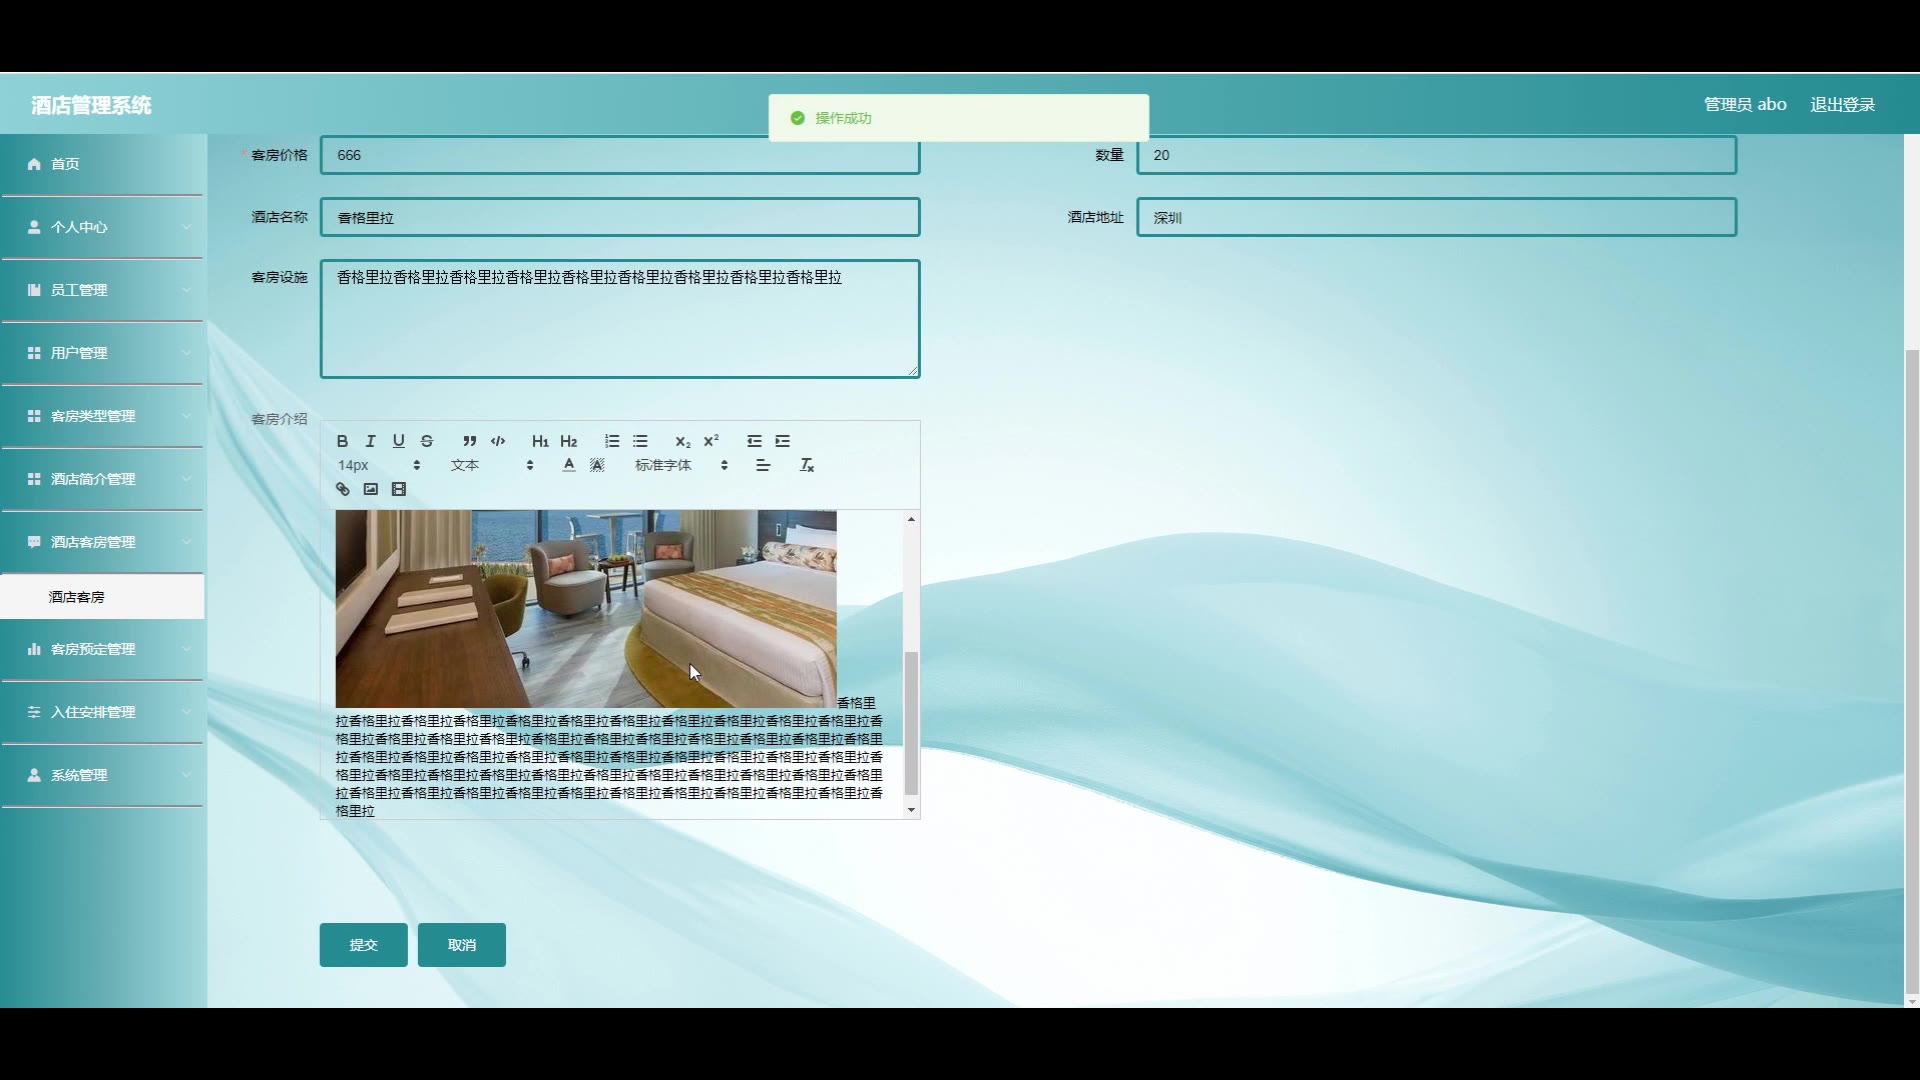Click the 提交 submit button
This screenshot has width=1920, height=1080.
[x=363, y=945]
